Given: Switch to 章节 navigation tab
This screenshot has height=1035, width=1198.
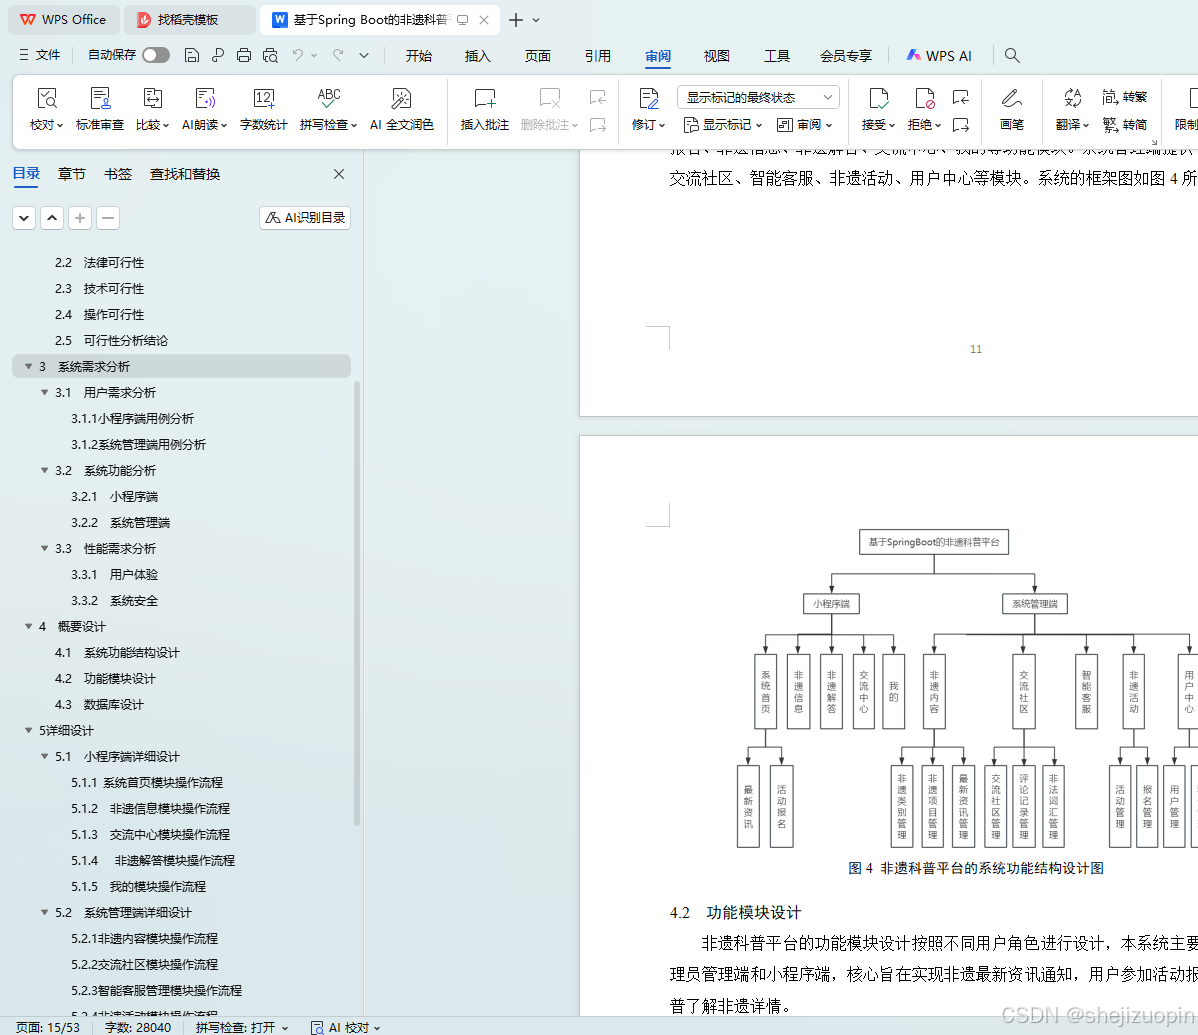Looking at the screenshot, I should pos(72,174).
